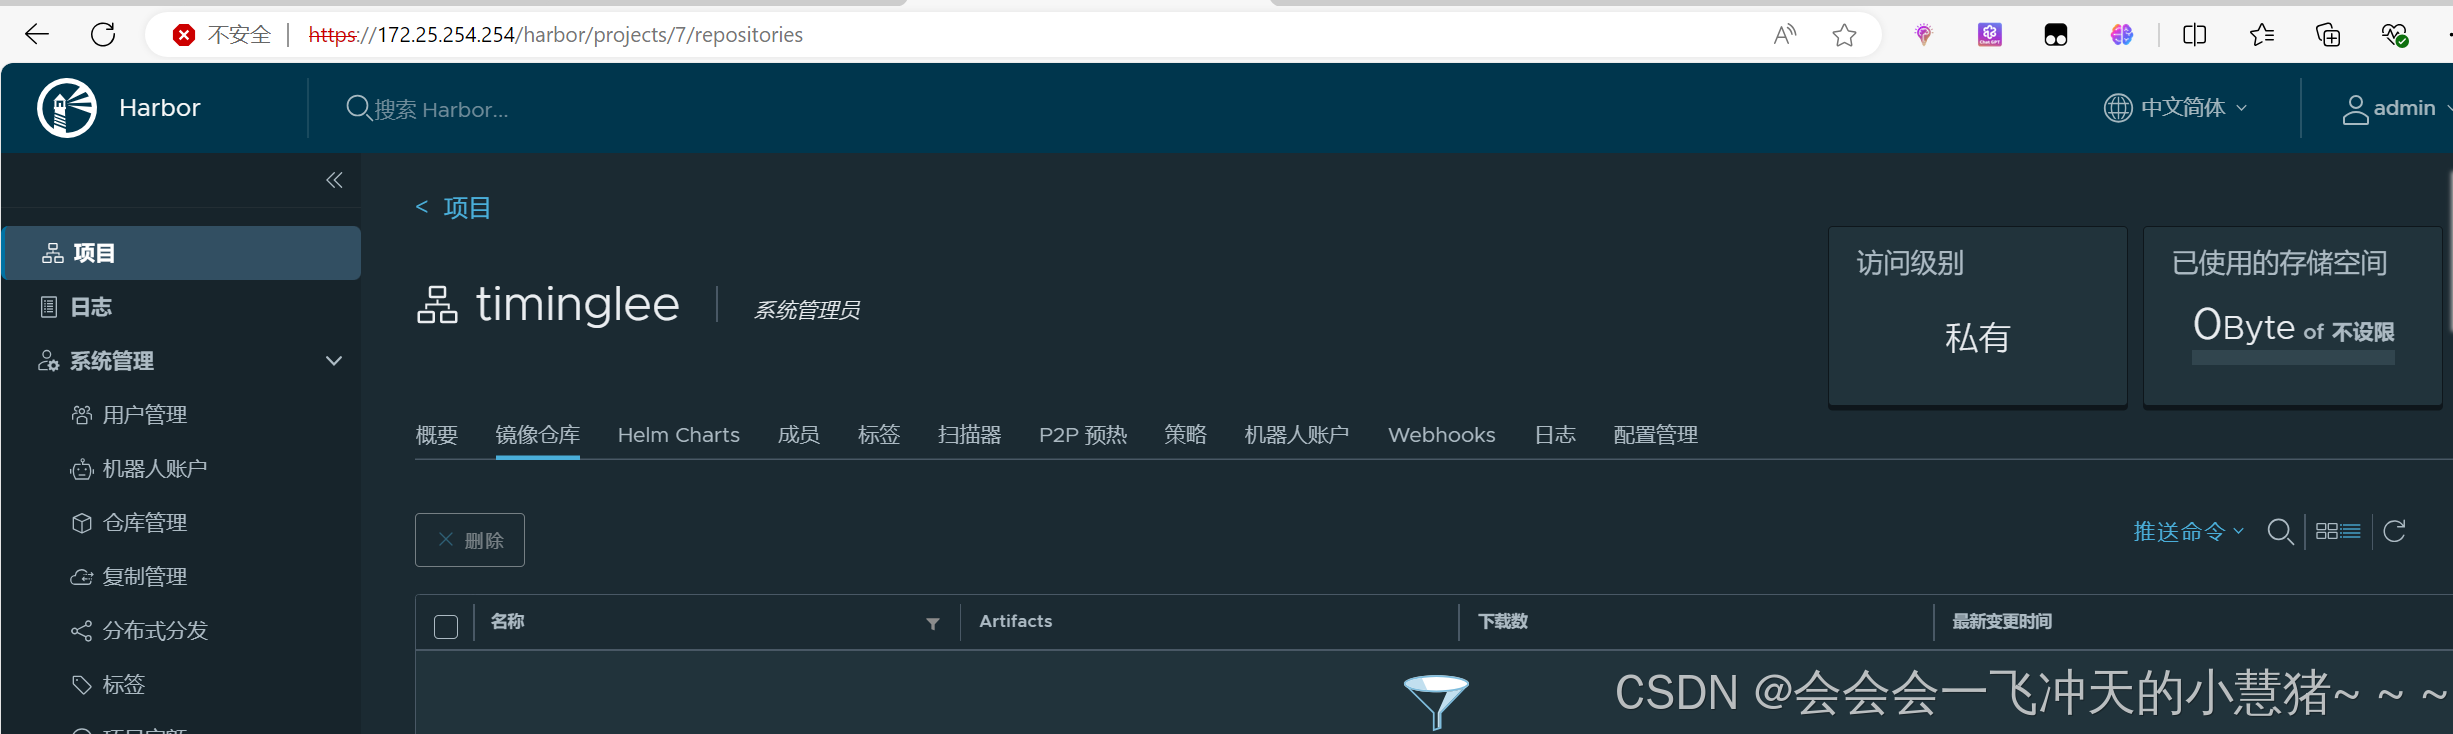
Task: Click the globe language icon
Action: (x=2118, y=108)
